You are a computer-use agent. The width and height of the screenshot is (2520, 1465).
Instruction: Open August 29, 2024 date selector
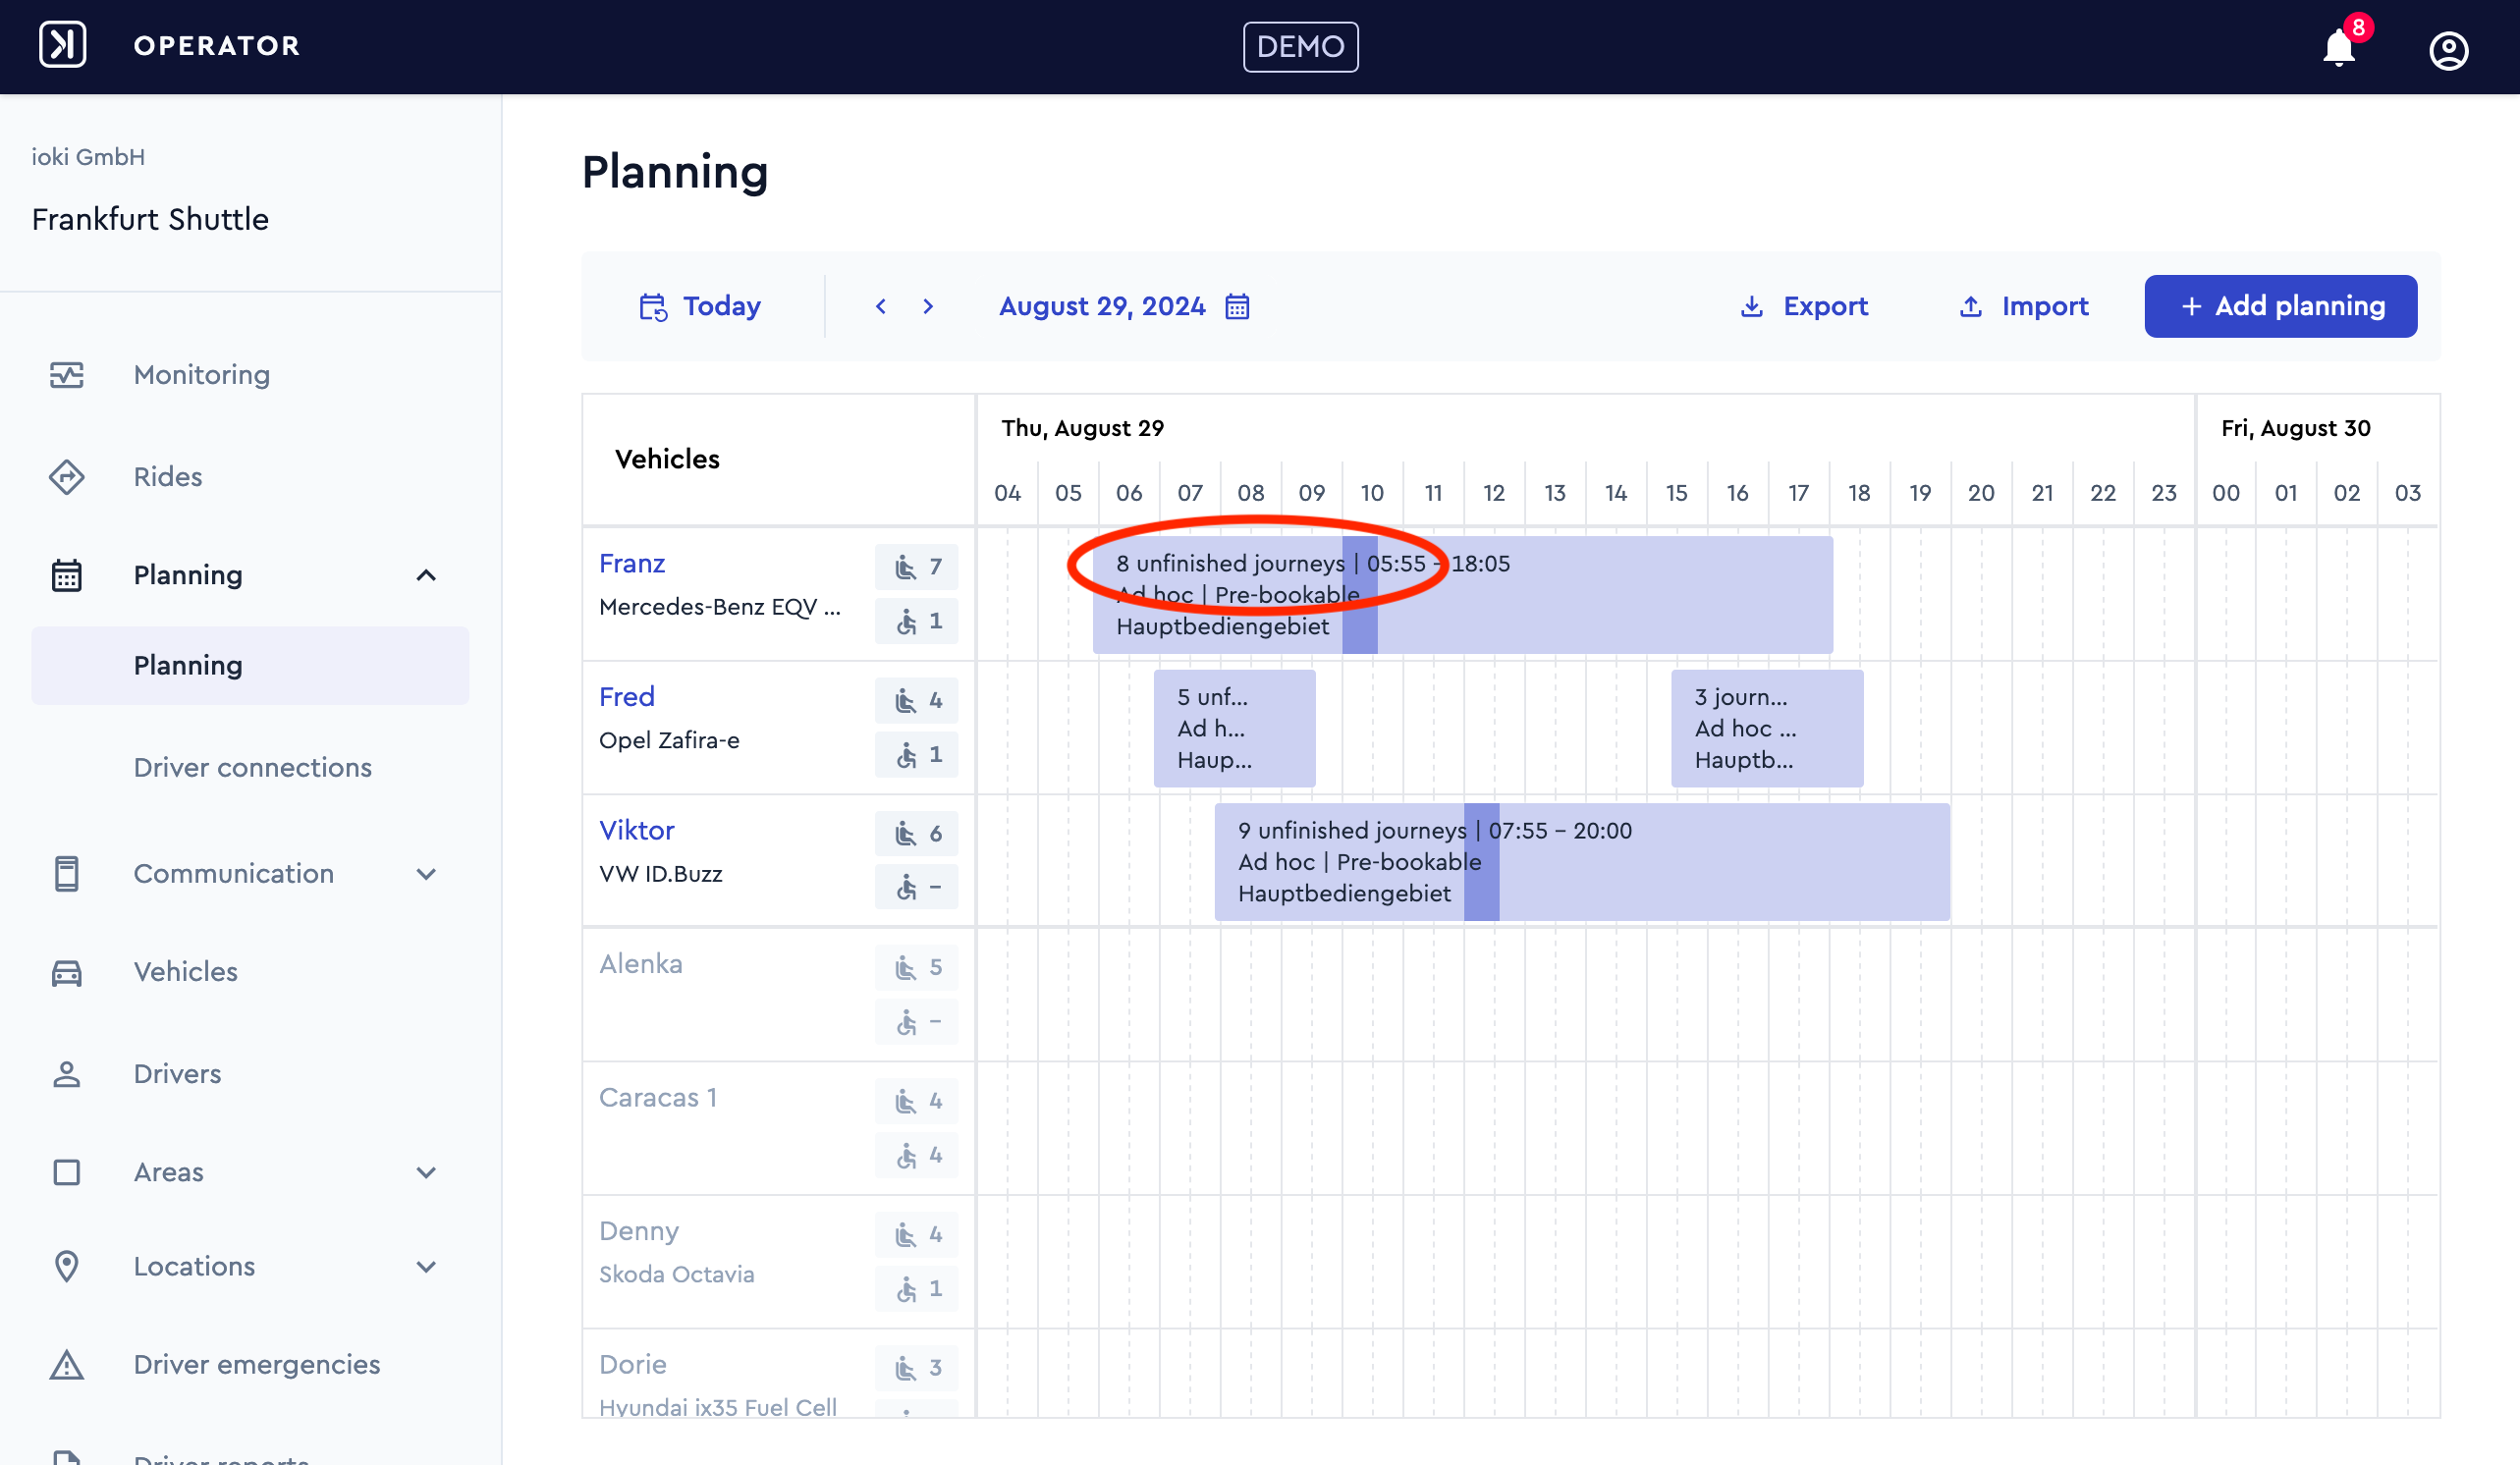(1102, 306)
